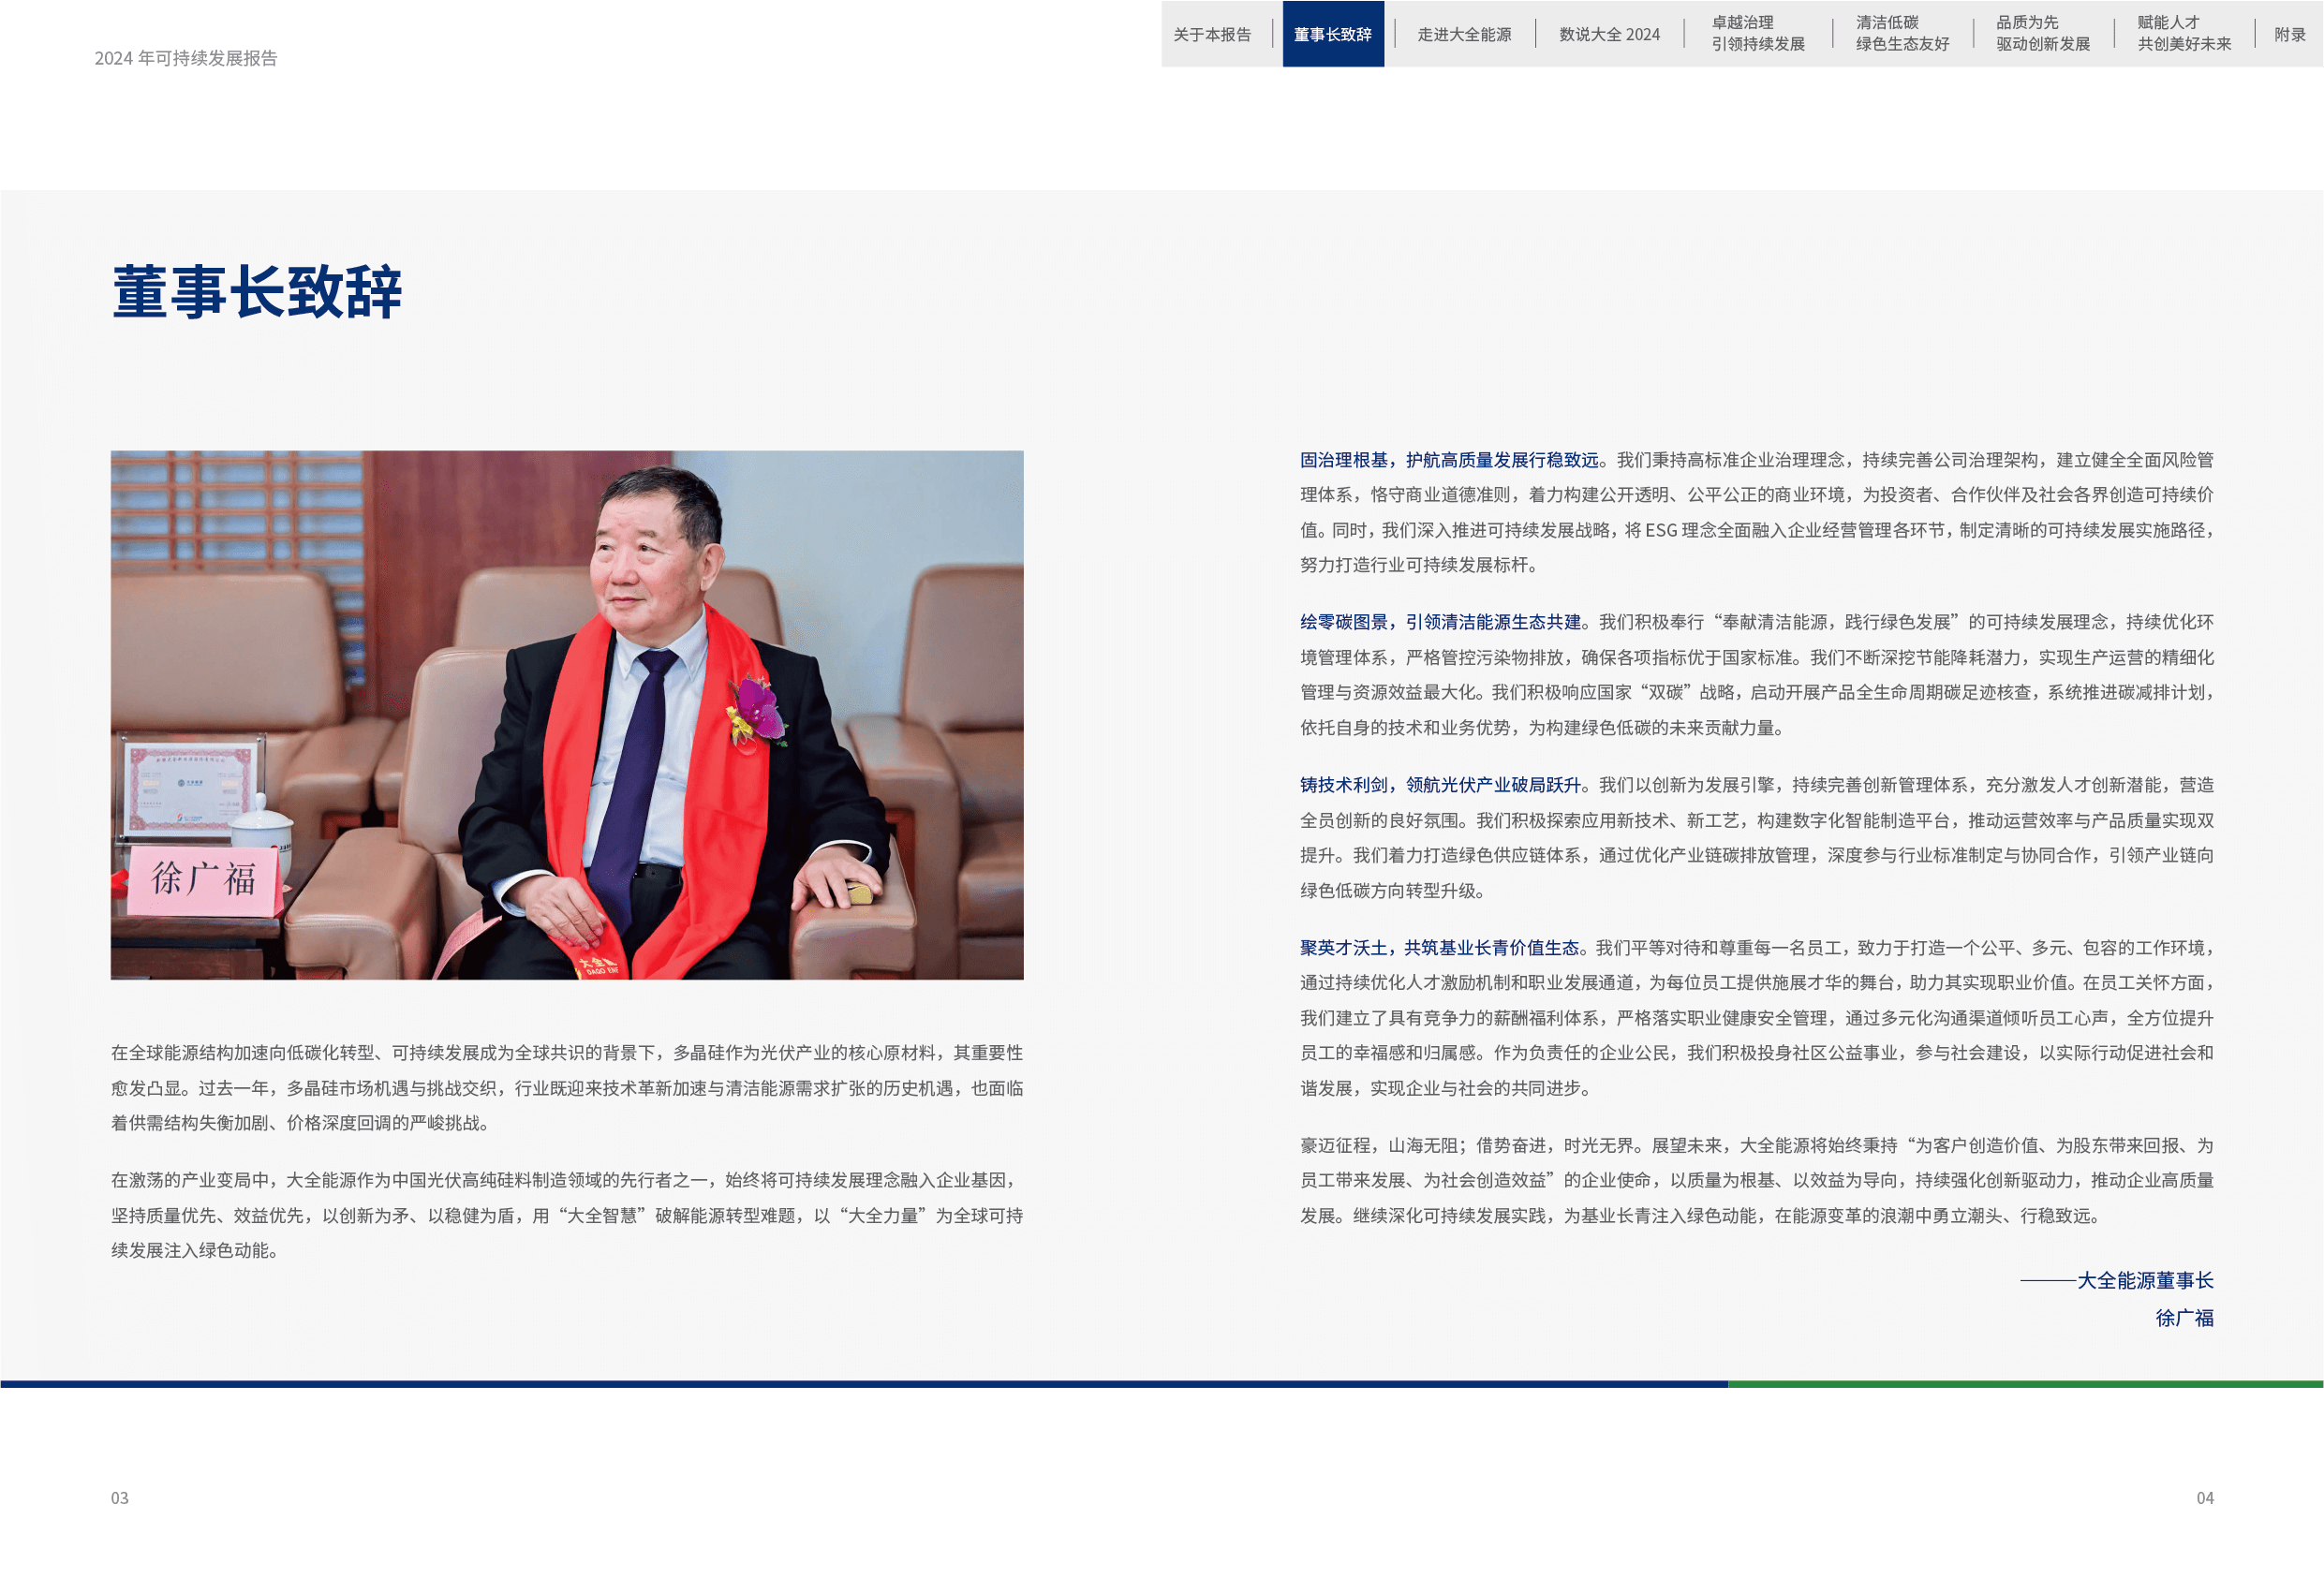Open 品质为先 驱动创新发展 section tab

click(2042, 34)
